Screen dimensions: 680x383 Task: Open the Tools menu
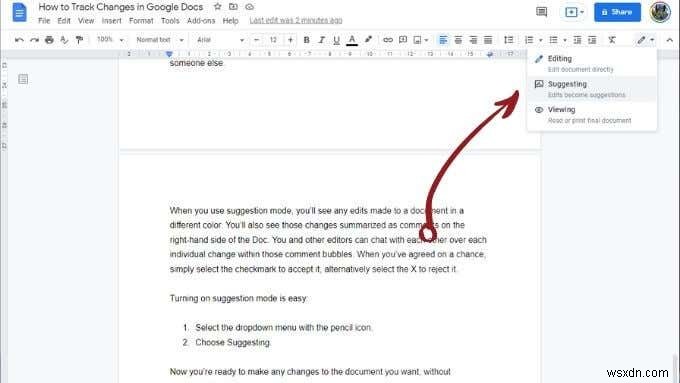pos(170,20)
